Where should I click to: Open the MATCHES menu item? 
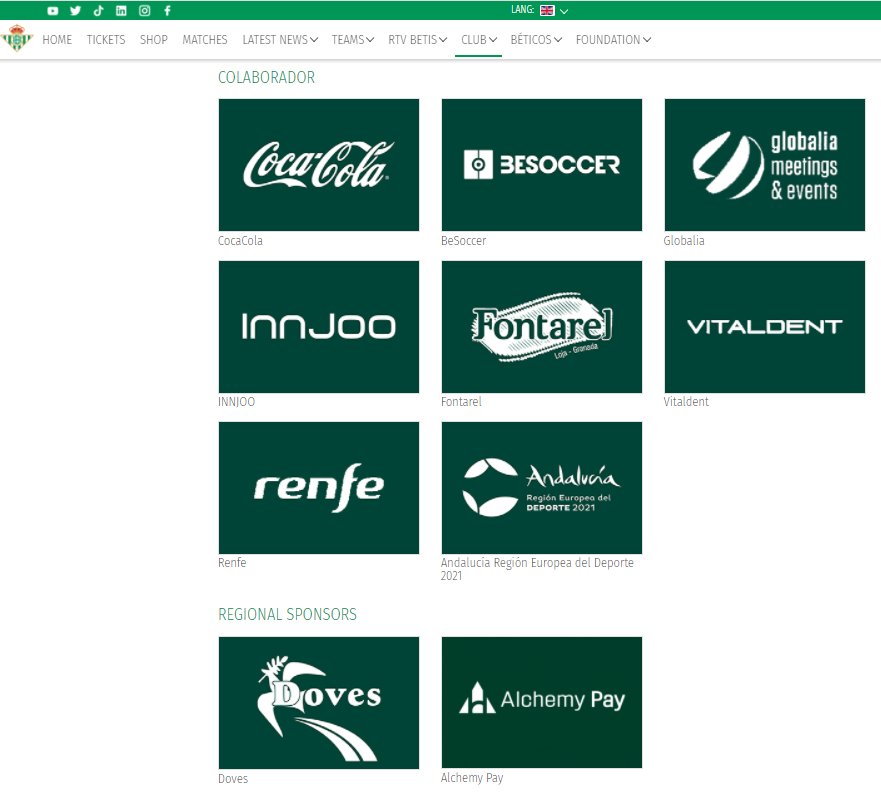(205, 40)
